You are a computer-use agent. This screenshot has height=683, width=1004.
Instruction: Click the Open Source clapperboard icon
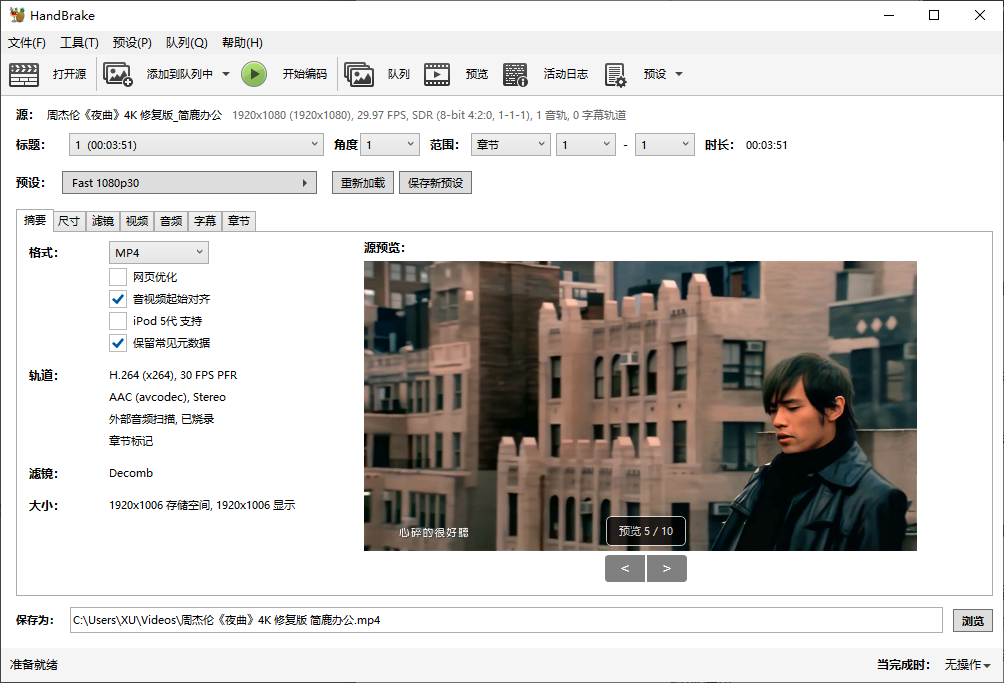pyautogui.click(x=24, y=74)
